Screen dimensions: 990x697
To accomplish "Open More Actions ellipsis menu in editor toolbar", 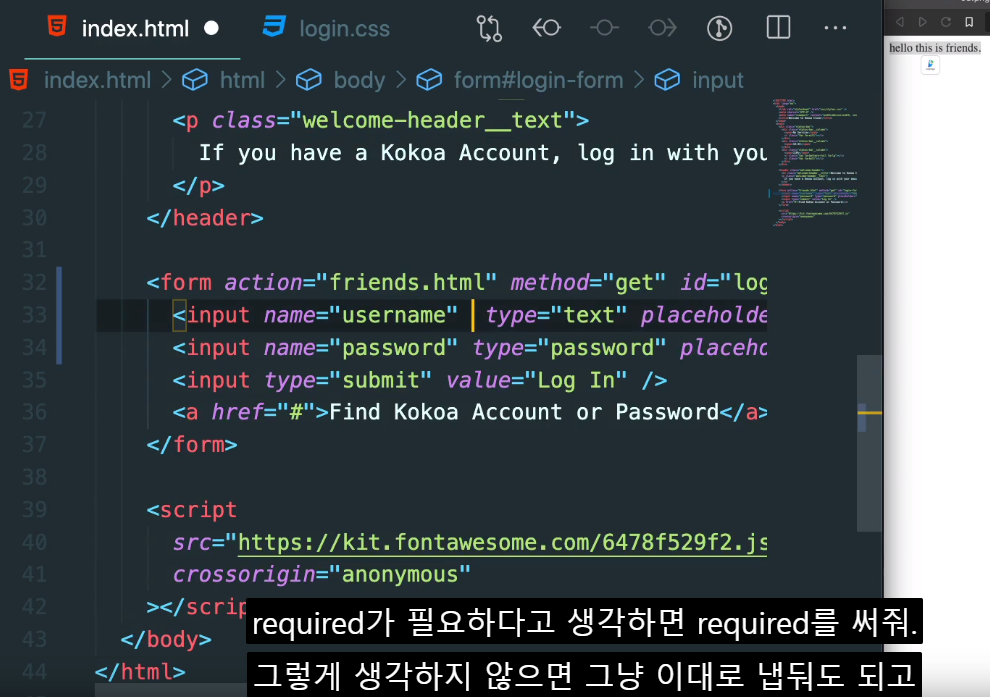I will (835, 28).
